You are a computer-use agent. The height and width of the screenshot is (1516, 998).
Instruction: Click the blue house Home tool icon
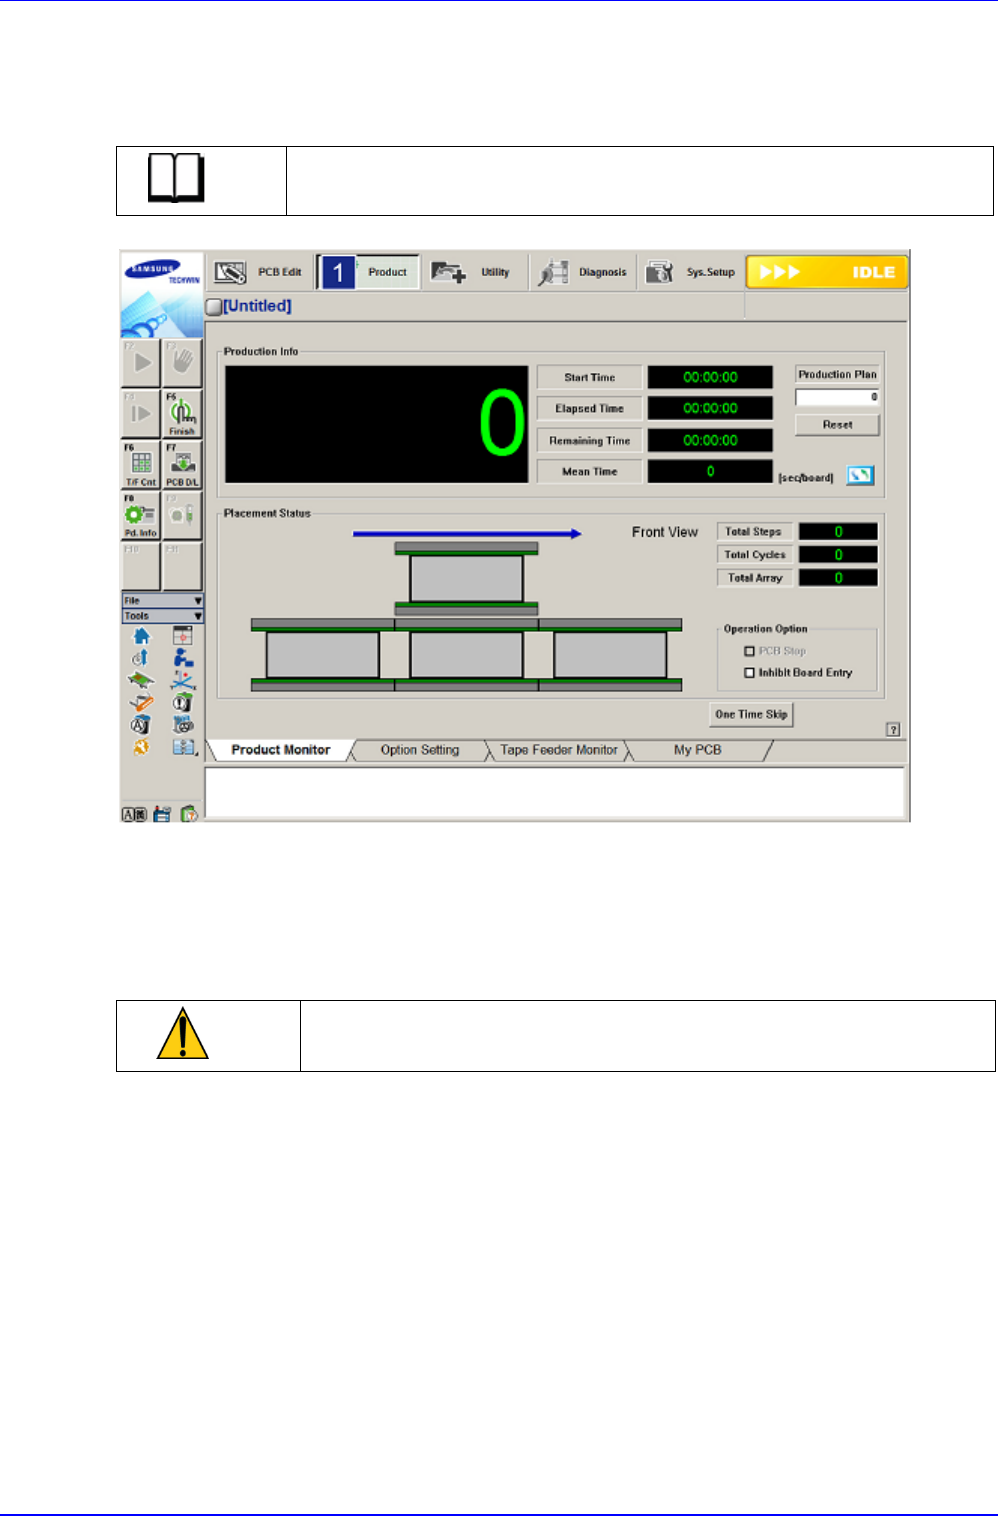(141, 636)
